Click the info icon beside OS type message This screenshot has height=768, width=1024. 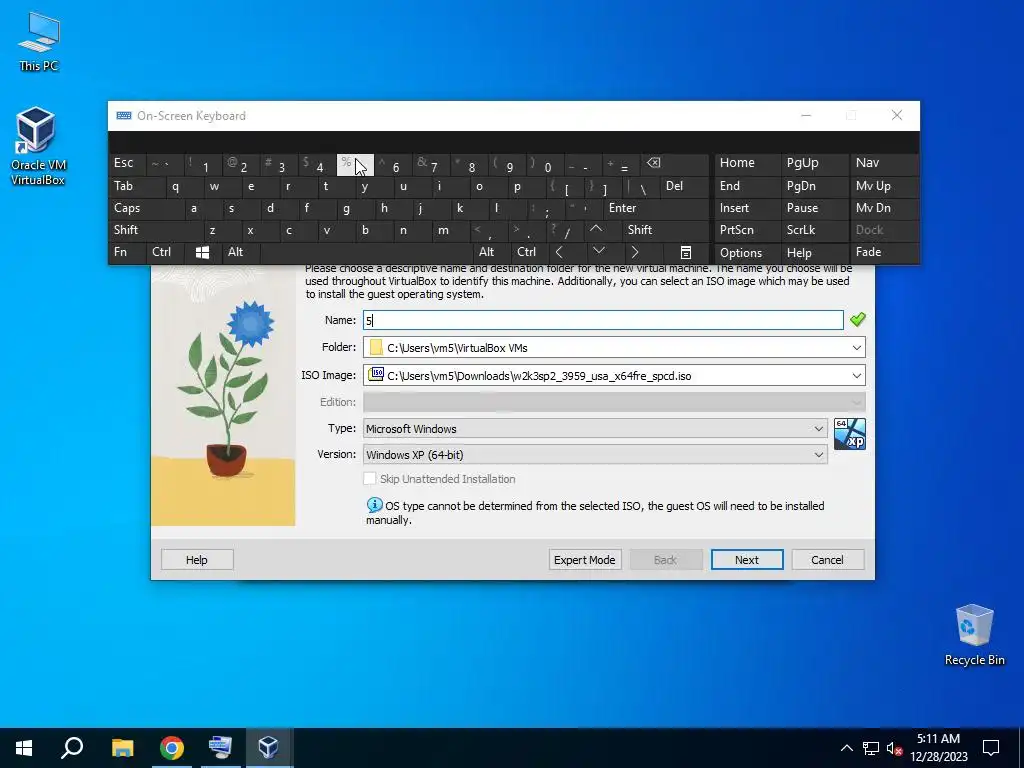point(374,505)
